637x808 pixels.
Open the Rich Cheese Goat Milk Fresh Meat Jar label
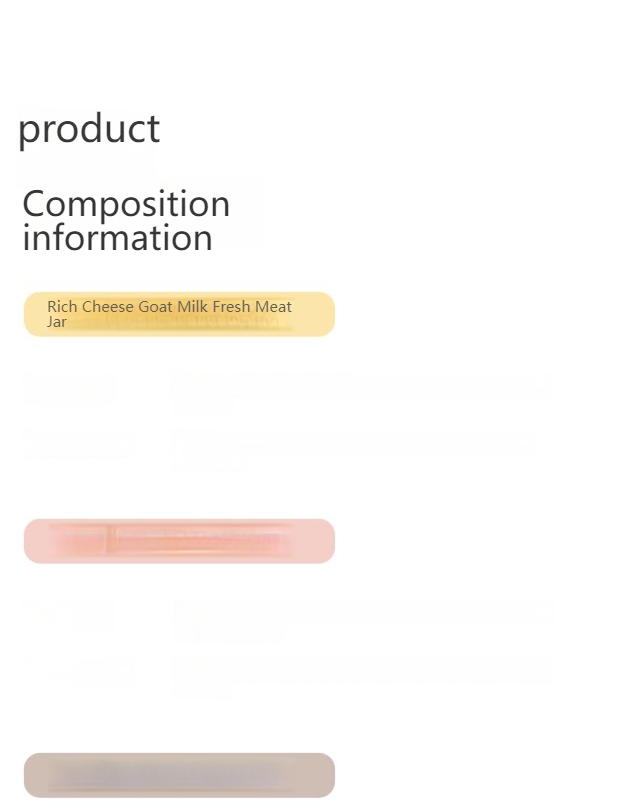(x=179, y=314)
